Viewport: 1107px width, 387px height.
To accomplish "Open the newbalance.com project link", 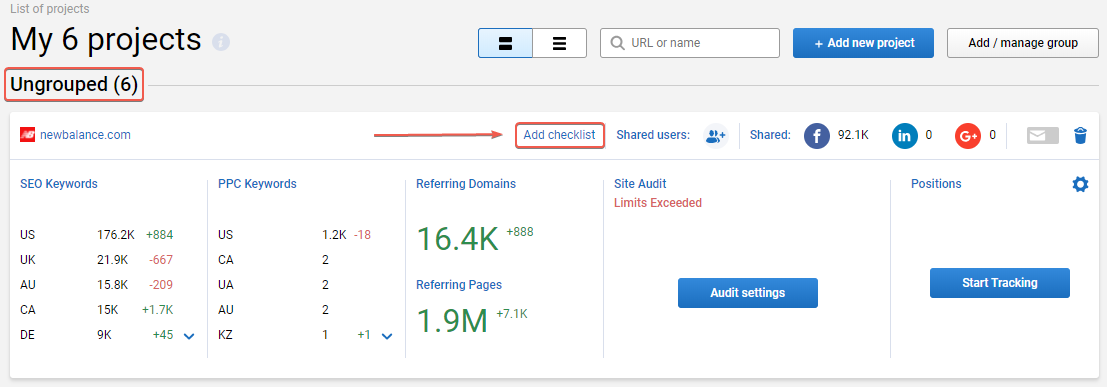I will point(85,135).
